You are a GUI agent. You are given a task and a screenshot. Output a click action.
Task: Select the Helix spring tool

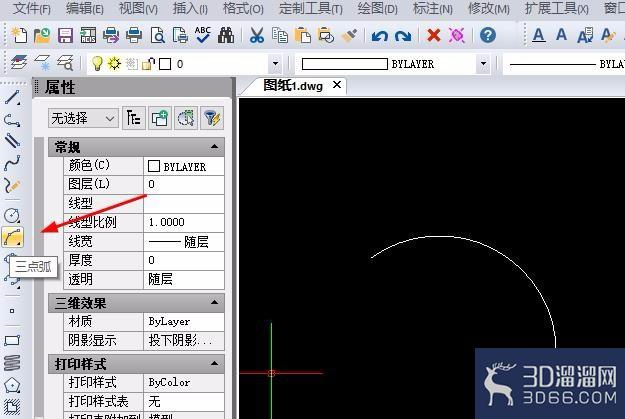coord(12,363)
